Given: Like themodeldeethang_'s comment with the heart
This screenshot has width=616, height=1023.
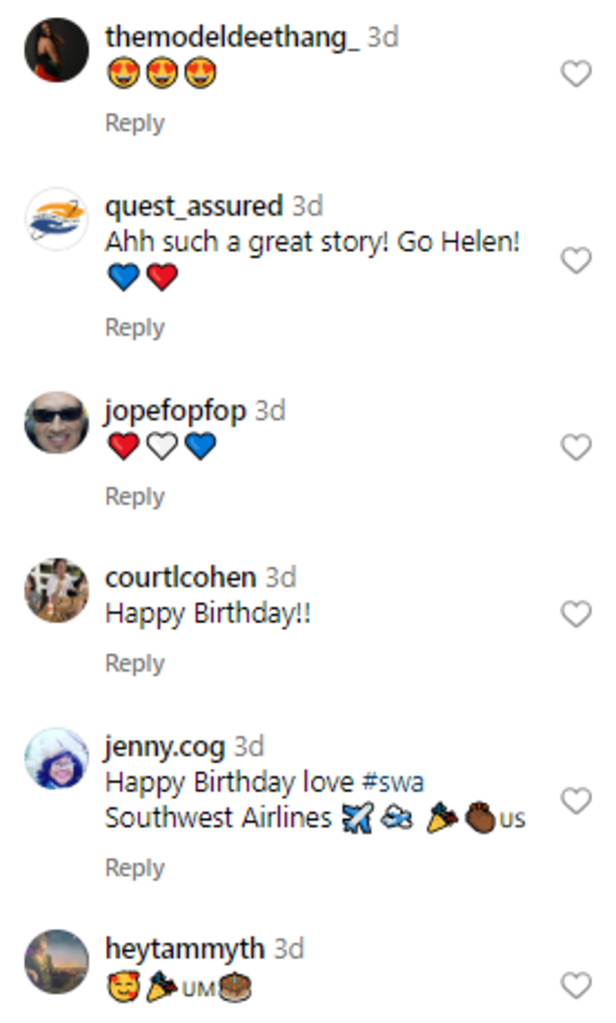Looking at the screenshot, I should click(576, 74).
